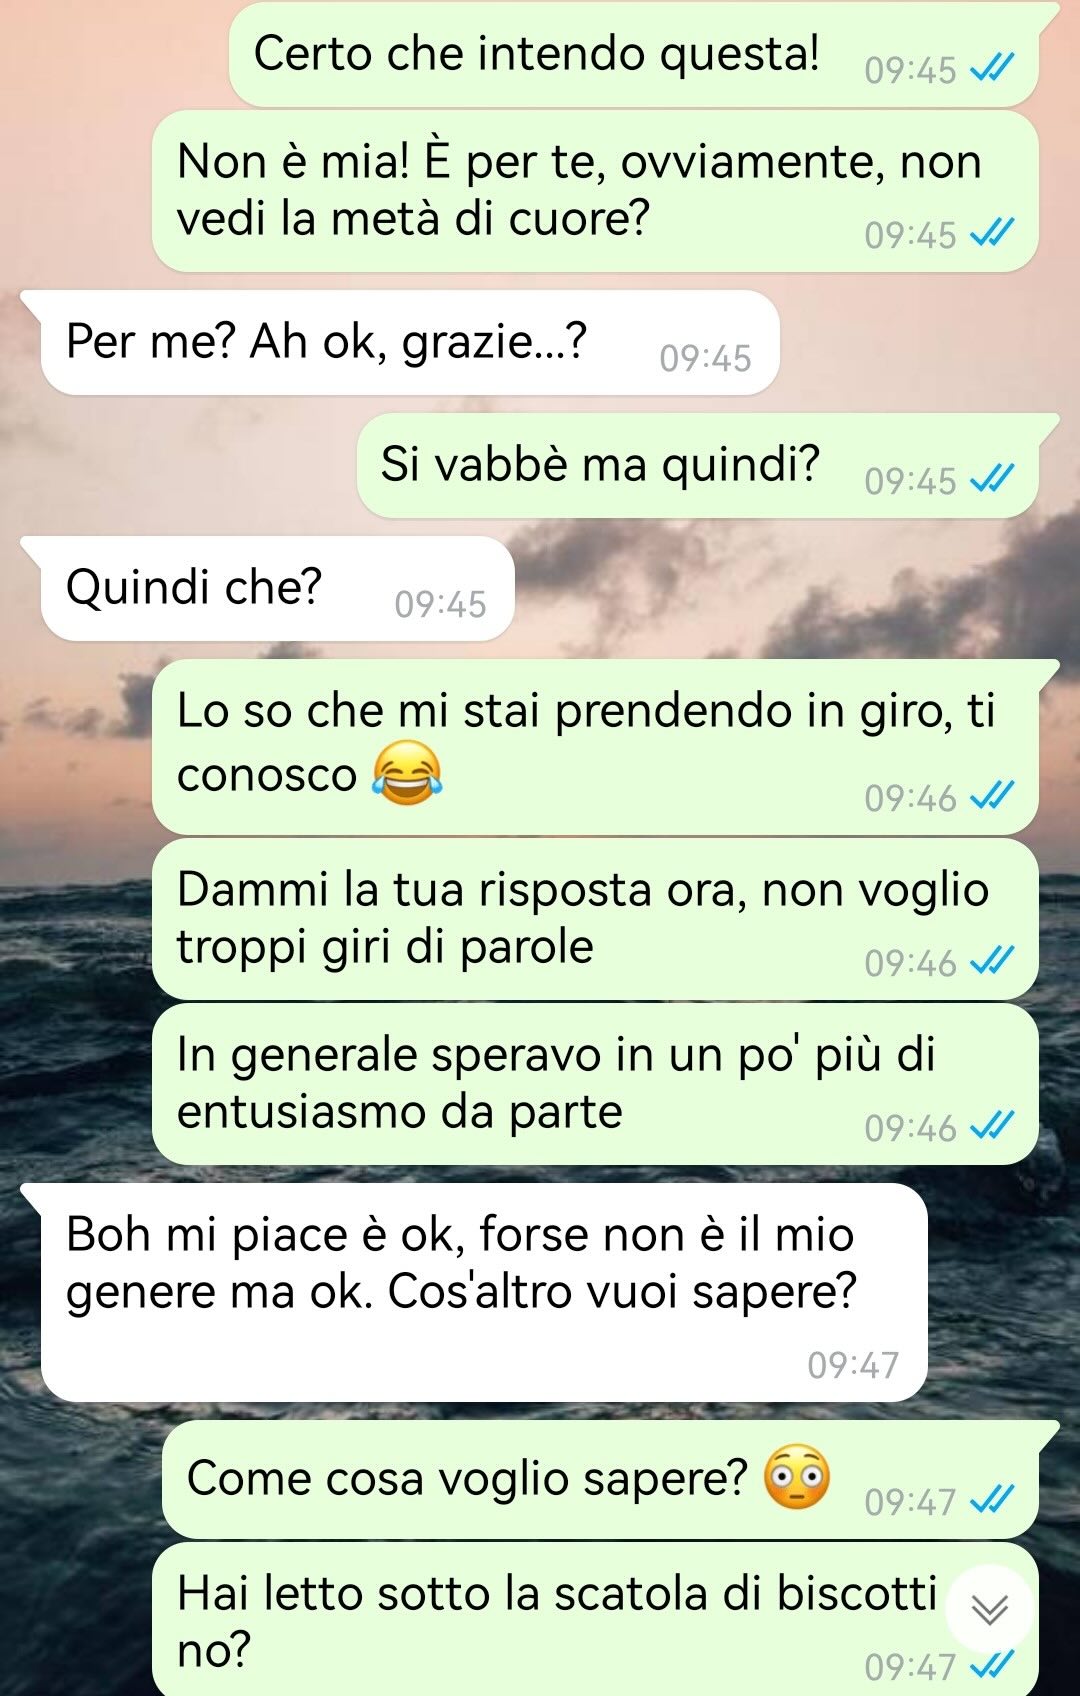Viewport: 1080px width, 1696px height.
Task: Tap the 'In generale speravo in un po' più' bubble
Action: tap(595, 1084)
